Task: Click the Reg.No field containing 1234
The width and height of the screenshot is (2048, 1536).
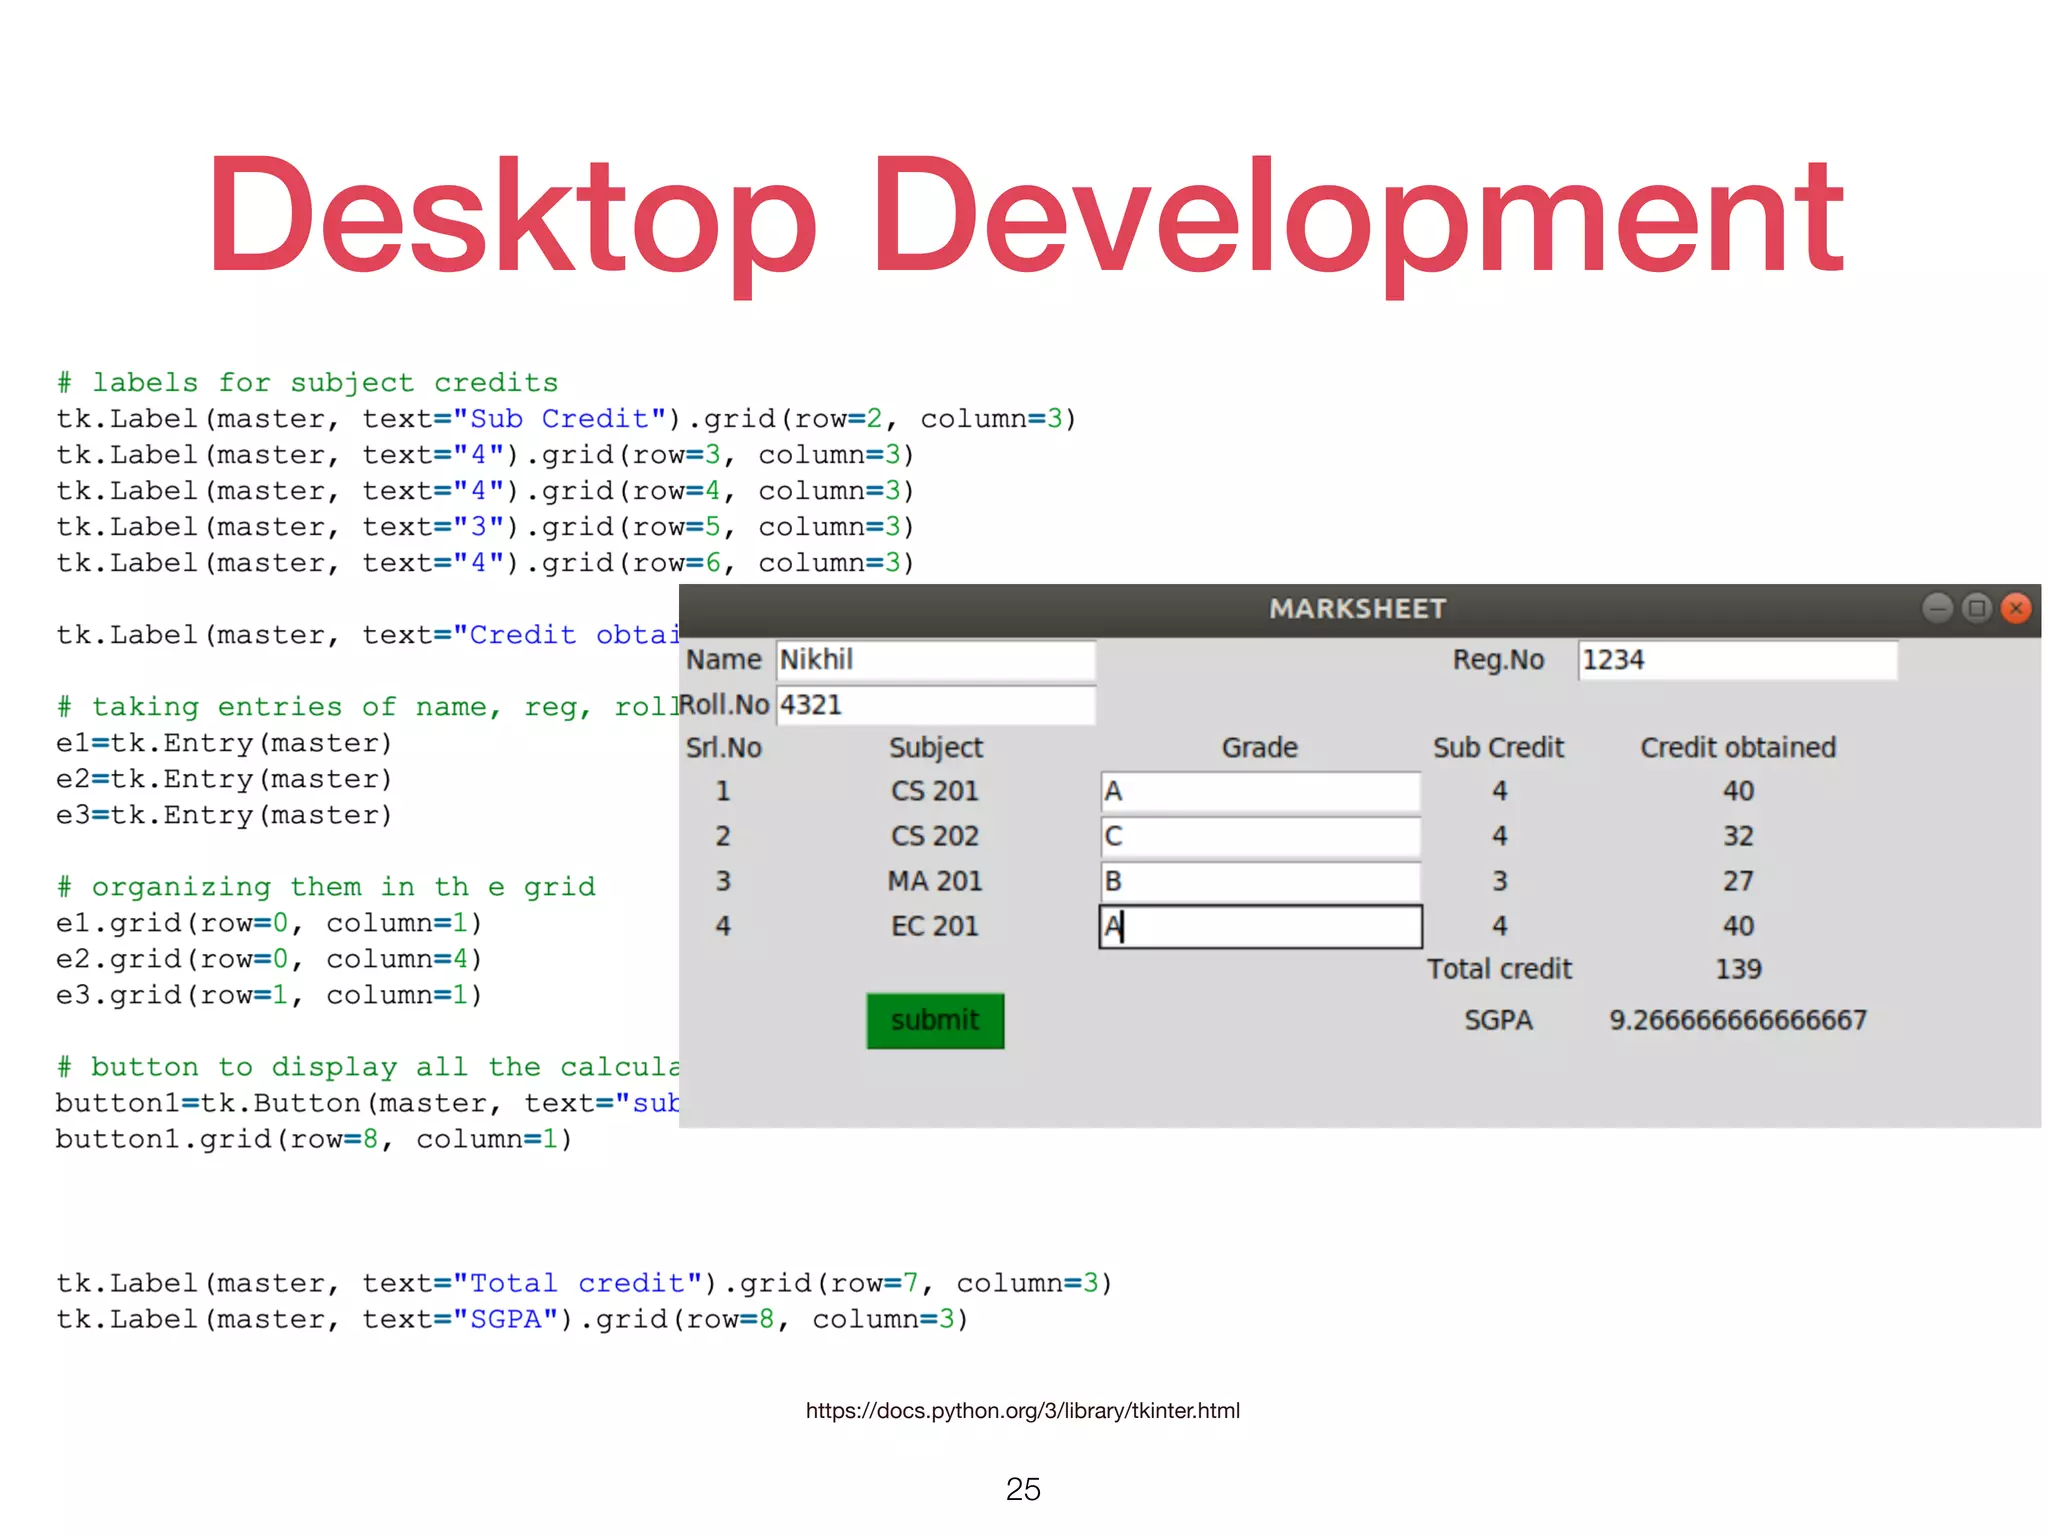Action: pos(1738,660)
